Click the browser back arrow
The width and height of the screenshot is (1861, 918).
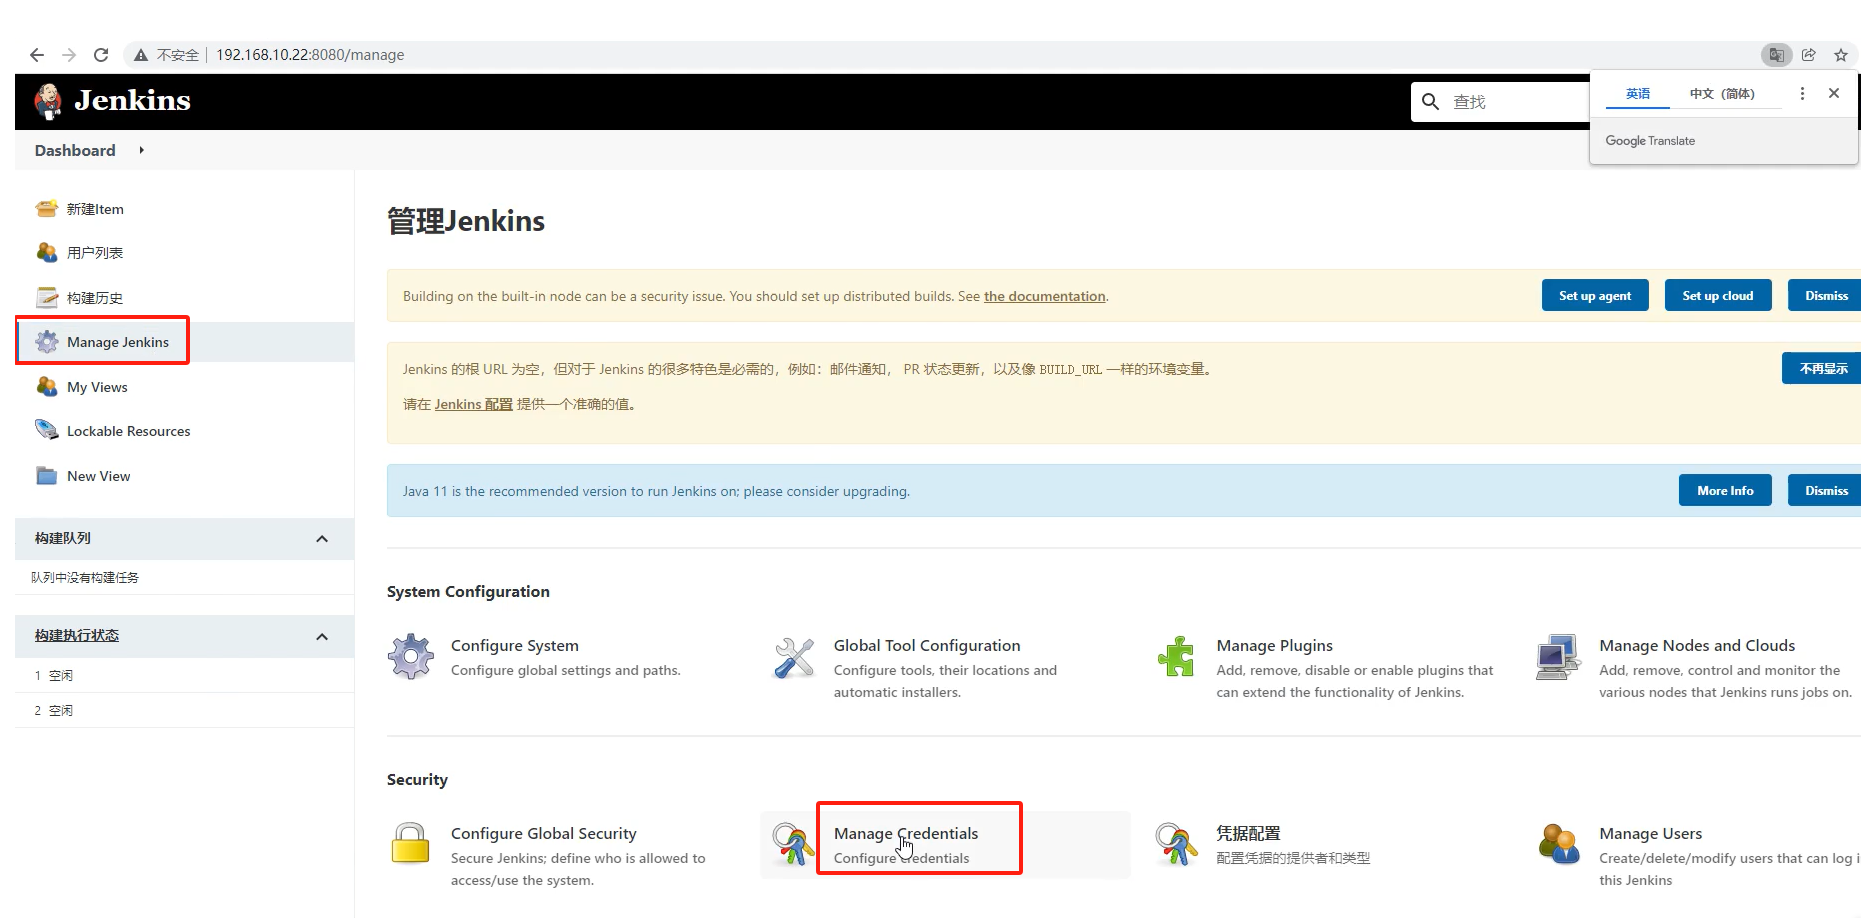click(37, 55)
